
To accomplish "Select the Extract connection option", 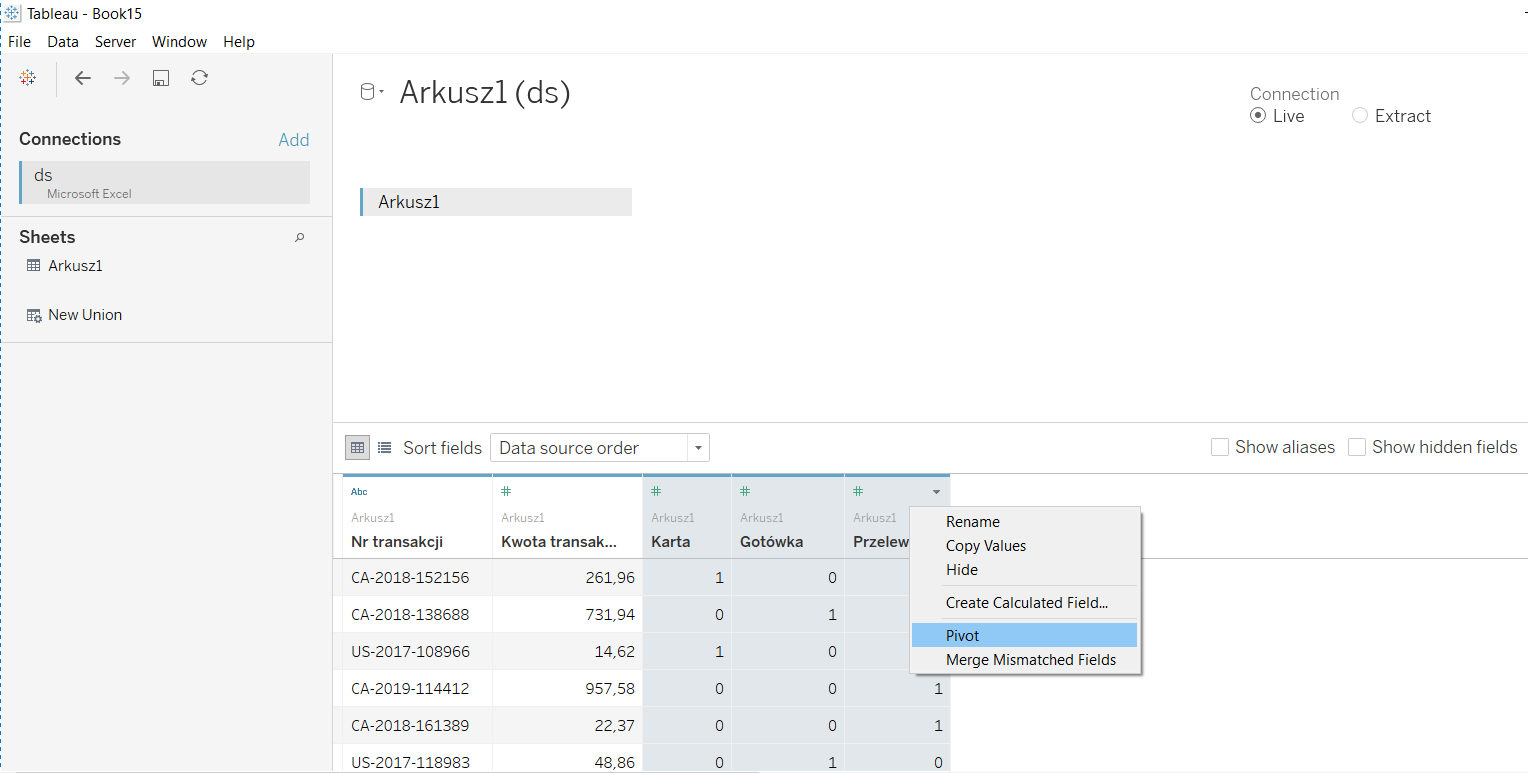I will 1360,116.
